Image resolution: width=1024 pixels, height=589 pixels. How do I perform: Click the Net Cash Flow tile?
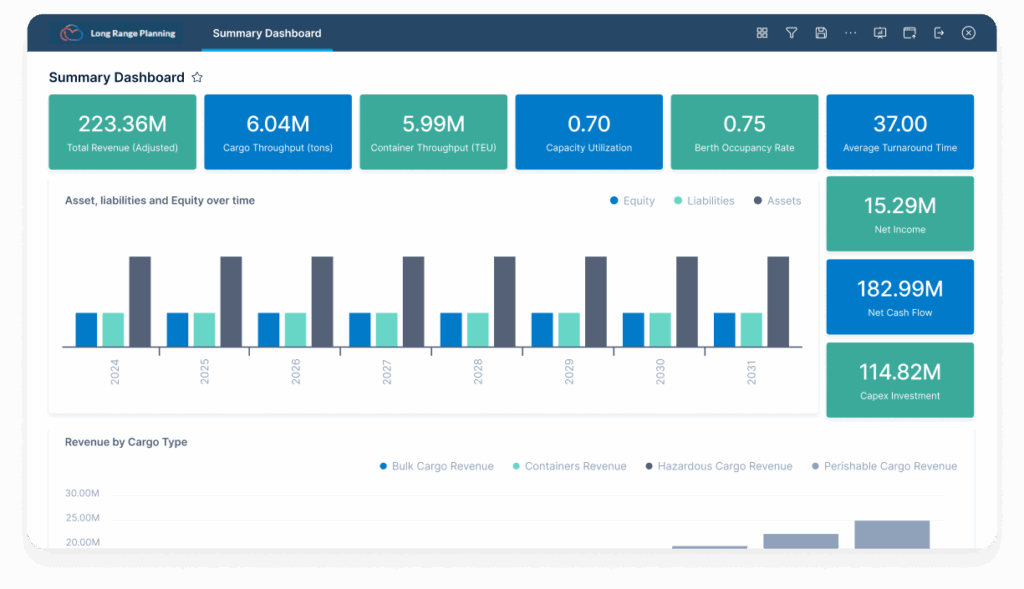pyautogui.click(x=900, y=297)
